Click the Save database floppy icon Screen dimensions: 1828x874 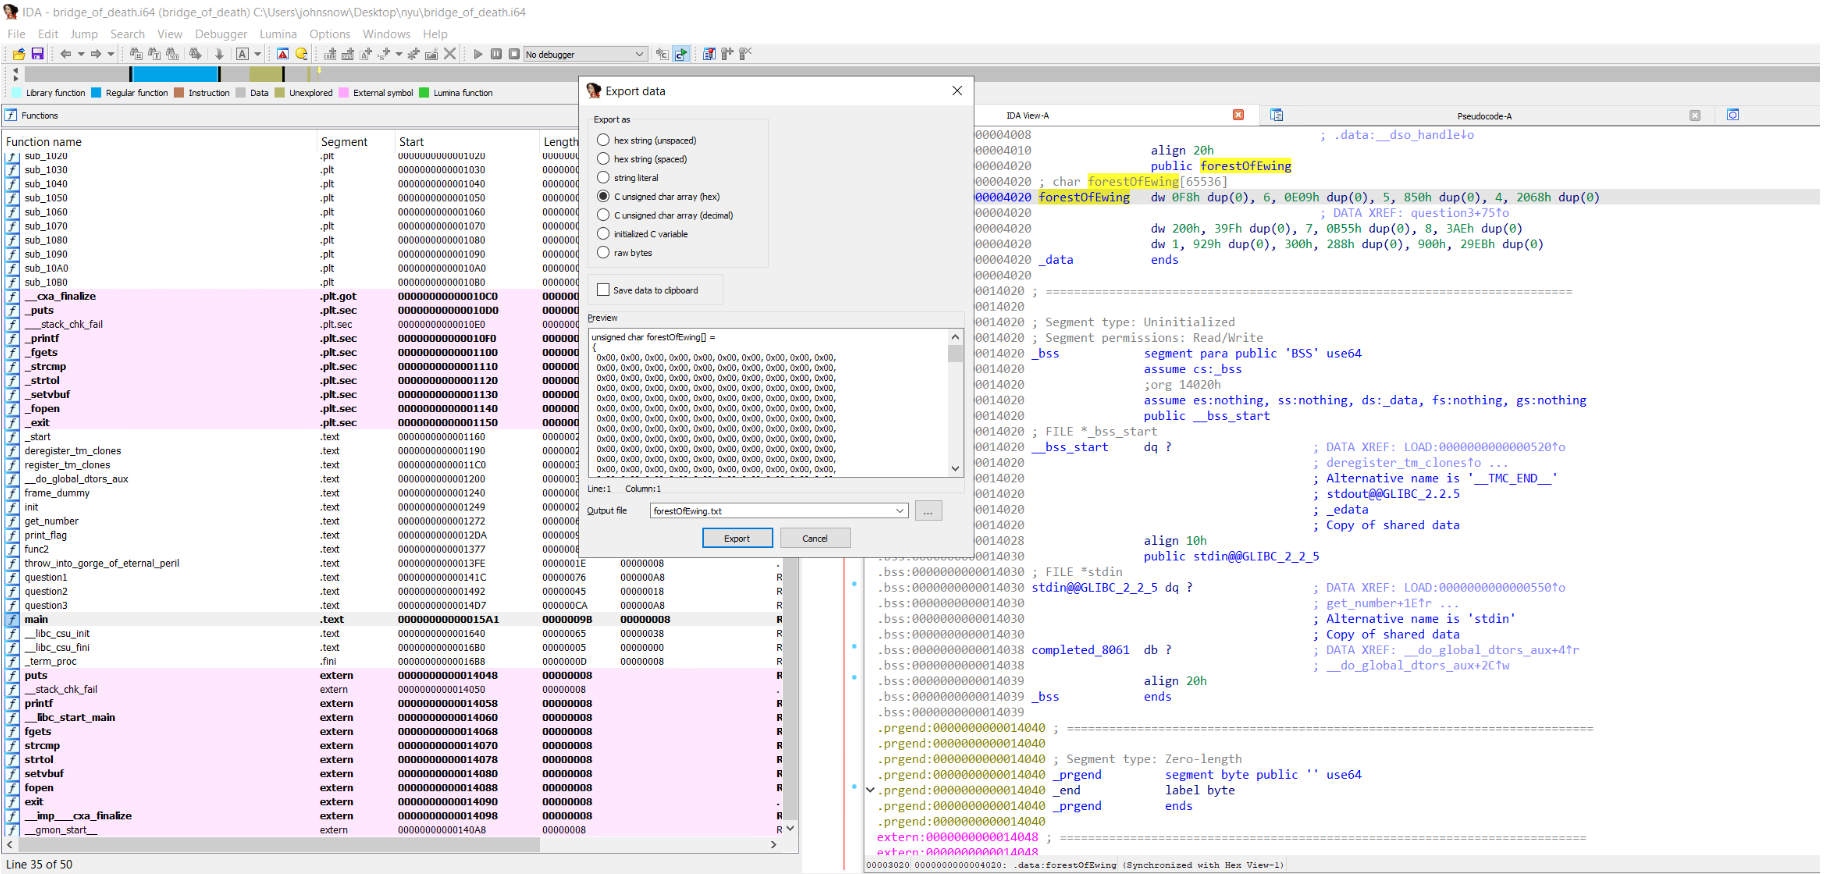point(38,54)
